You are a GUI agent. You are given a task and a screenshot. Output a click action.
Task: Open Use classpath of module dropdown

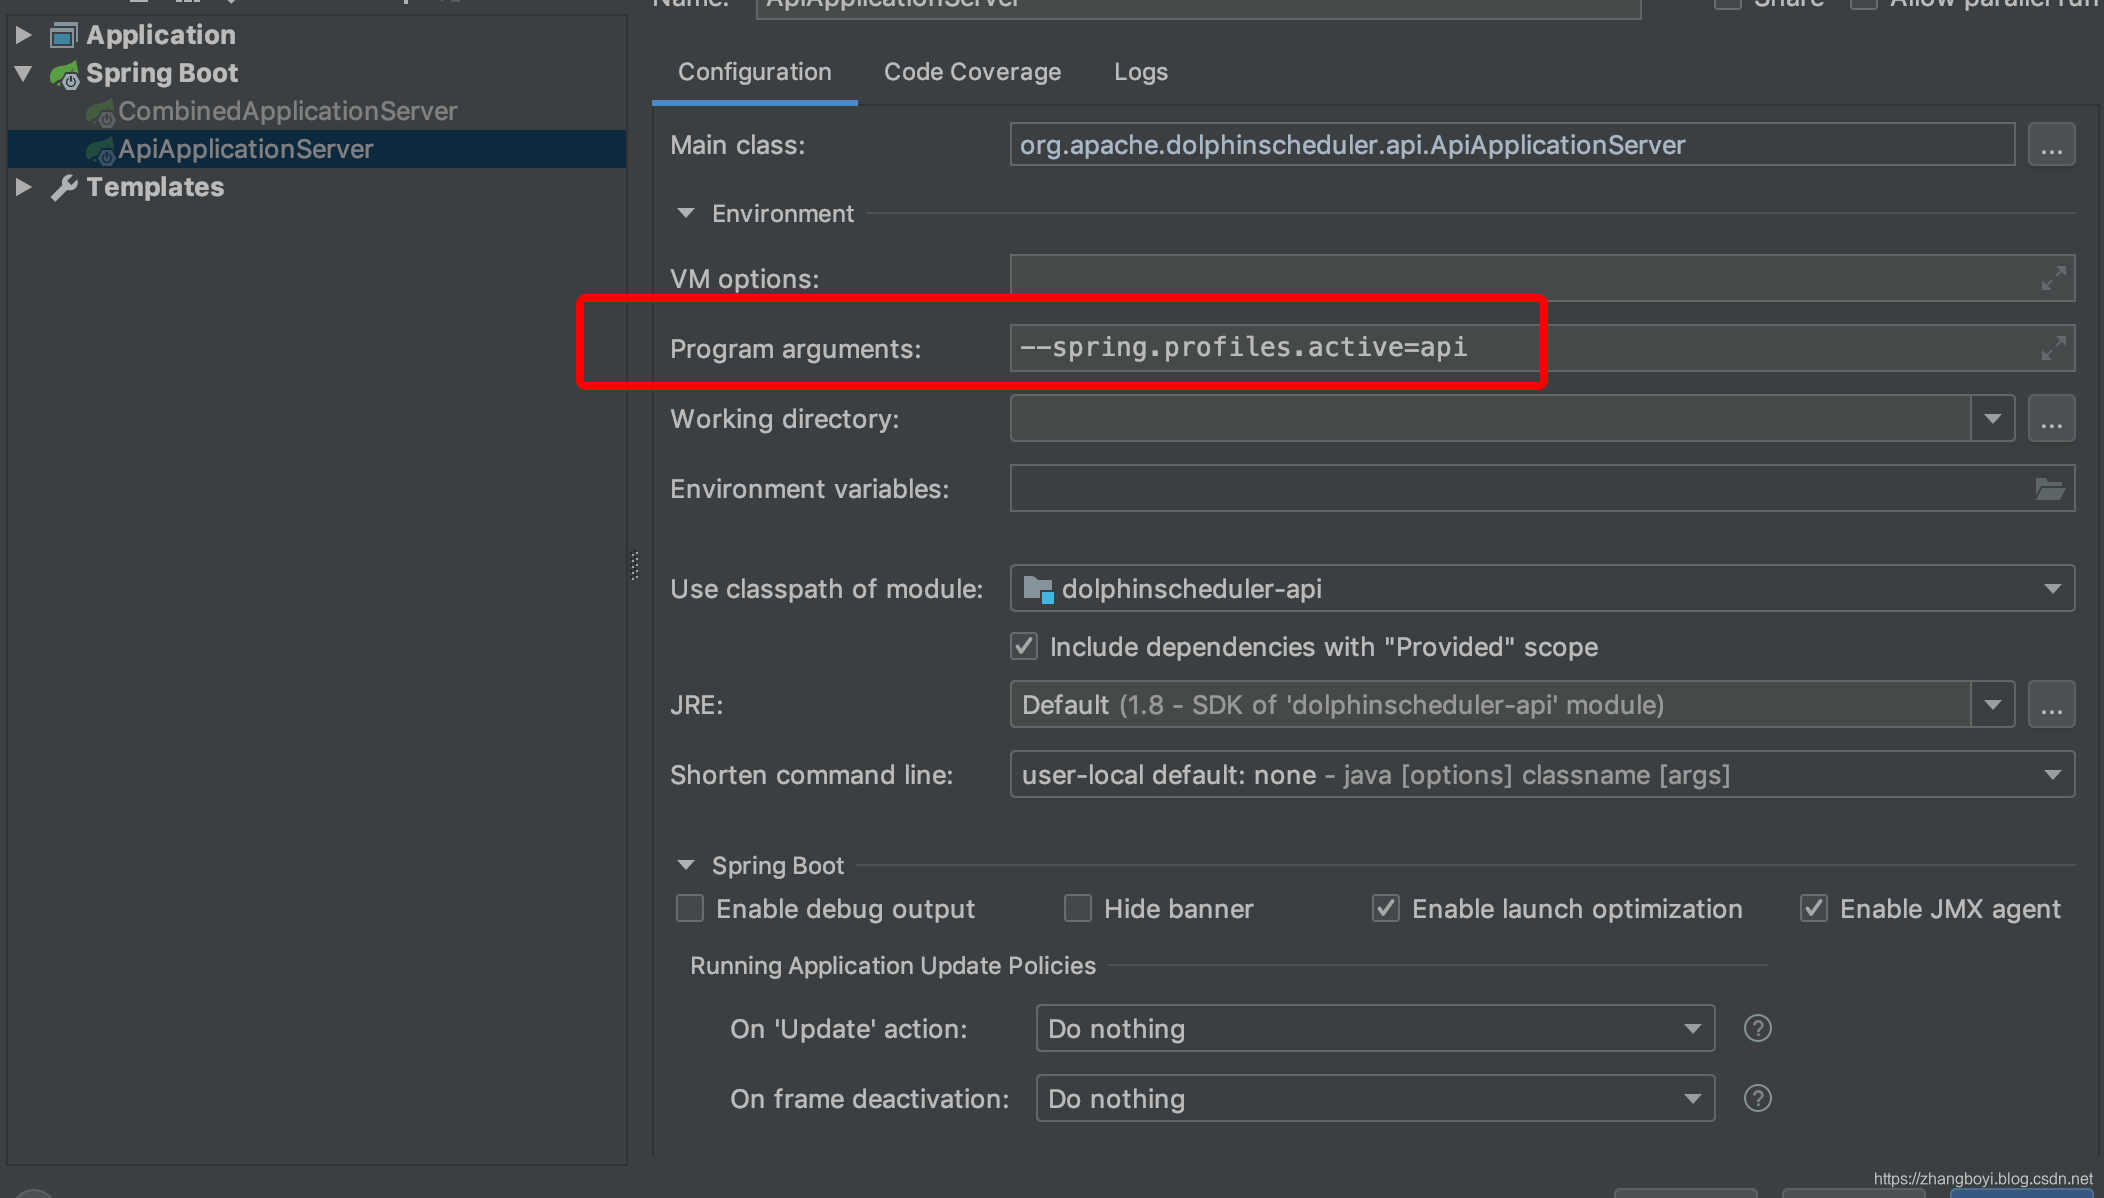coord(2052,589)
